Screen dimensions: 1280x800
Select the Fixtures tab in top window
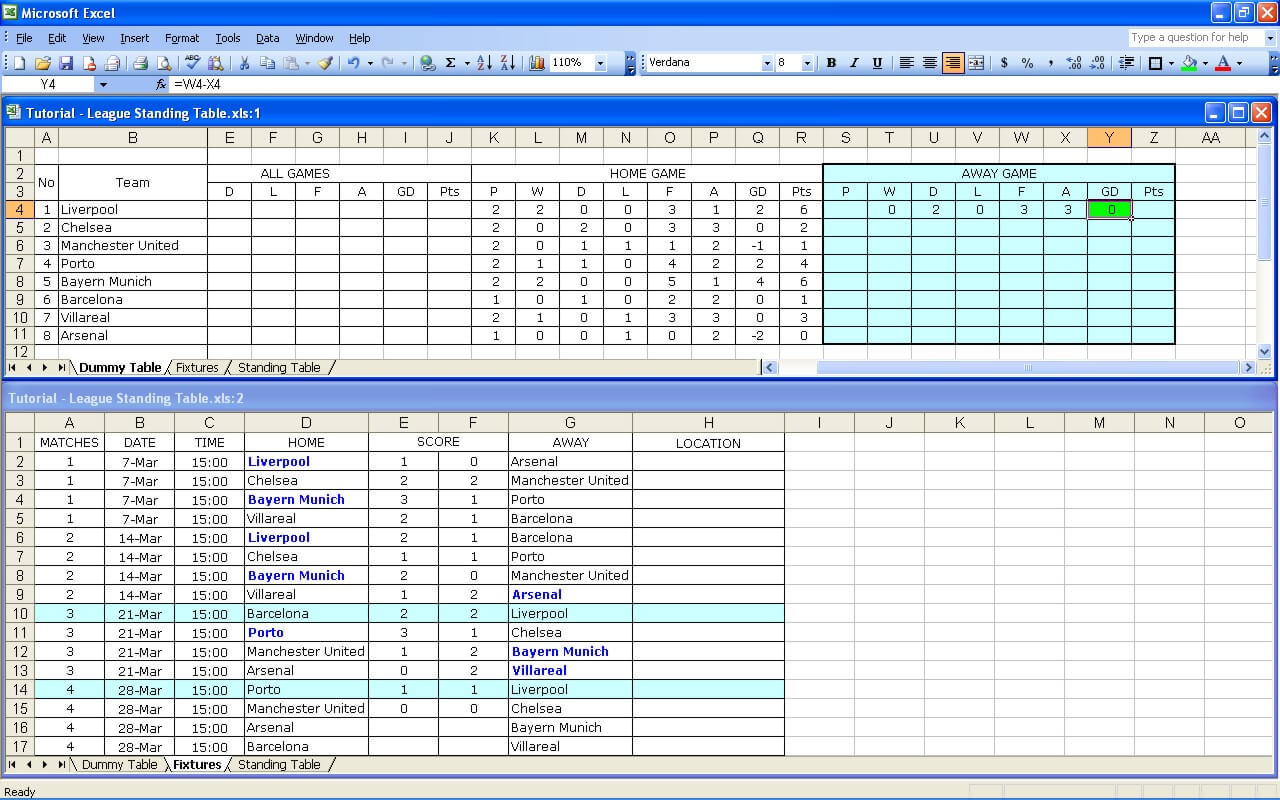tap(197, 367)
